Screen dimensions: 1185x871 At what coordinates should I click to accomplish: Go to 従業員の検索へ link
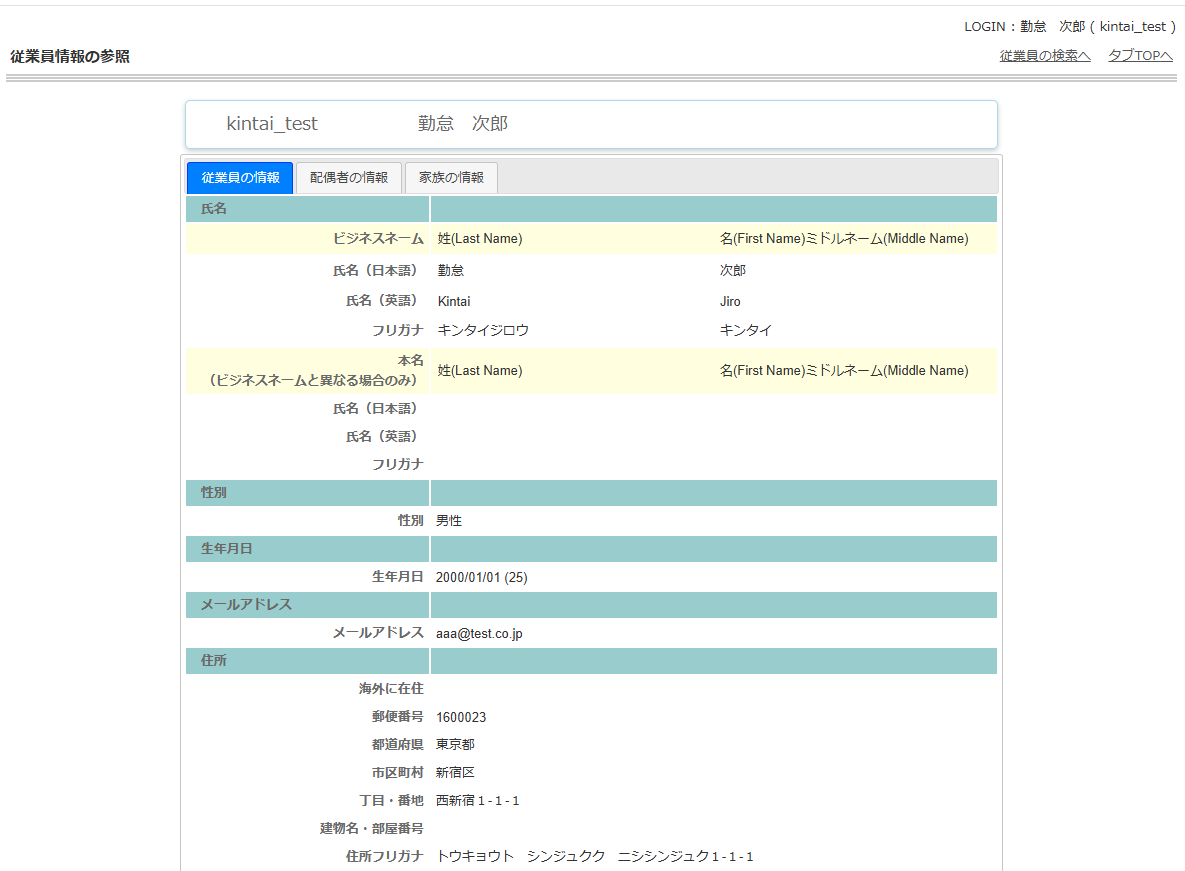coord(1045,56)
